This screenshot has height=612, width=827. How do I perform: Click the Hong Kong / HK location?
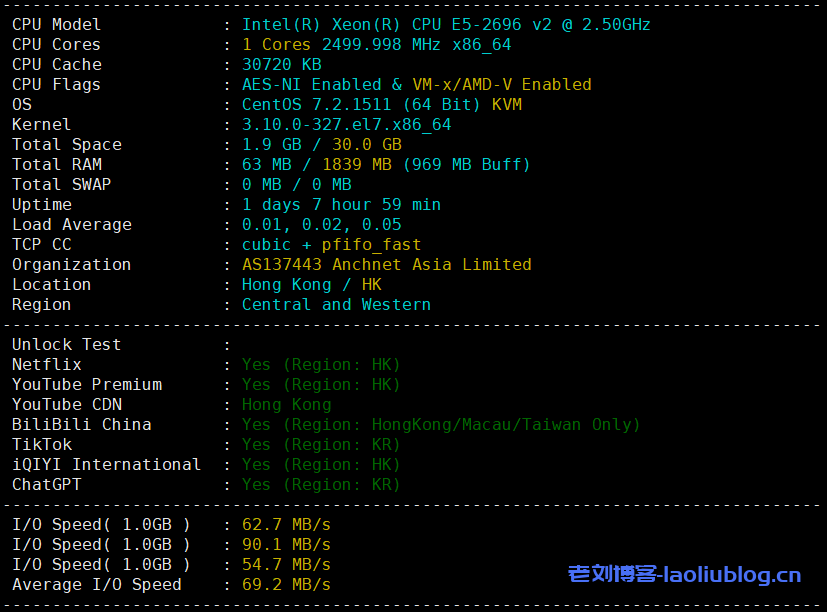(x=311, y=284)
